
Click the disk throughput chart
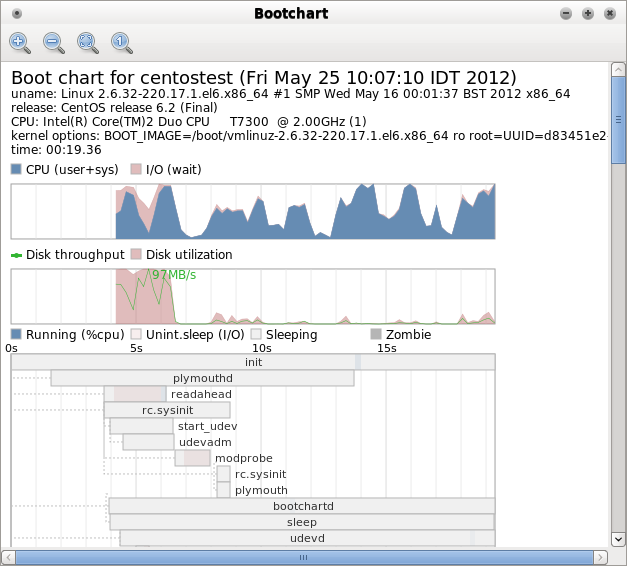coord(253,296)
